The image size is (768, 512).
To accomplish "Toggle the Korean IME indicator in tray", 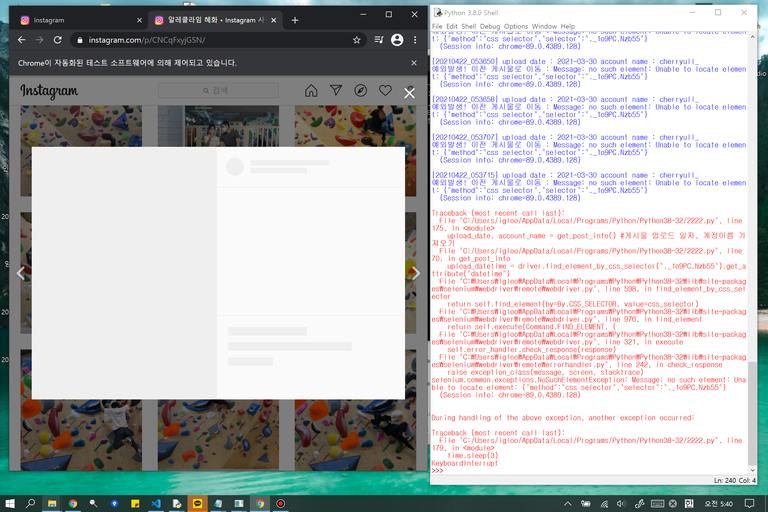I will coord(689,503).
